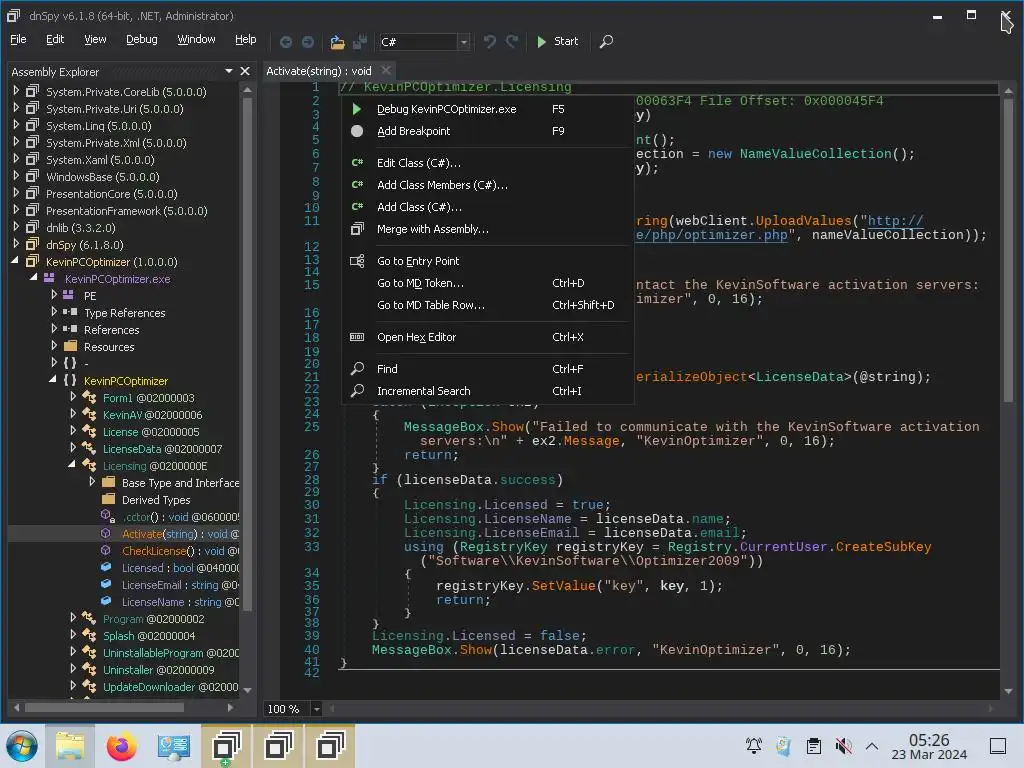
Task: Expand System.Private.CoreLib assembly node
Action: tap(16, 91)
